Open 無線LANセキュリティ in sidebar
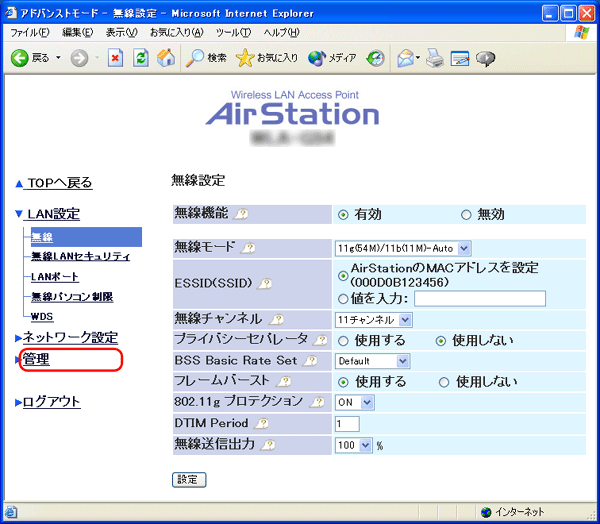Image resolution: width=600 pixels, height=524 pixels. (x=80, y=257)
